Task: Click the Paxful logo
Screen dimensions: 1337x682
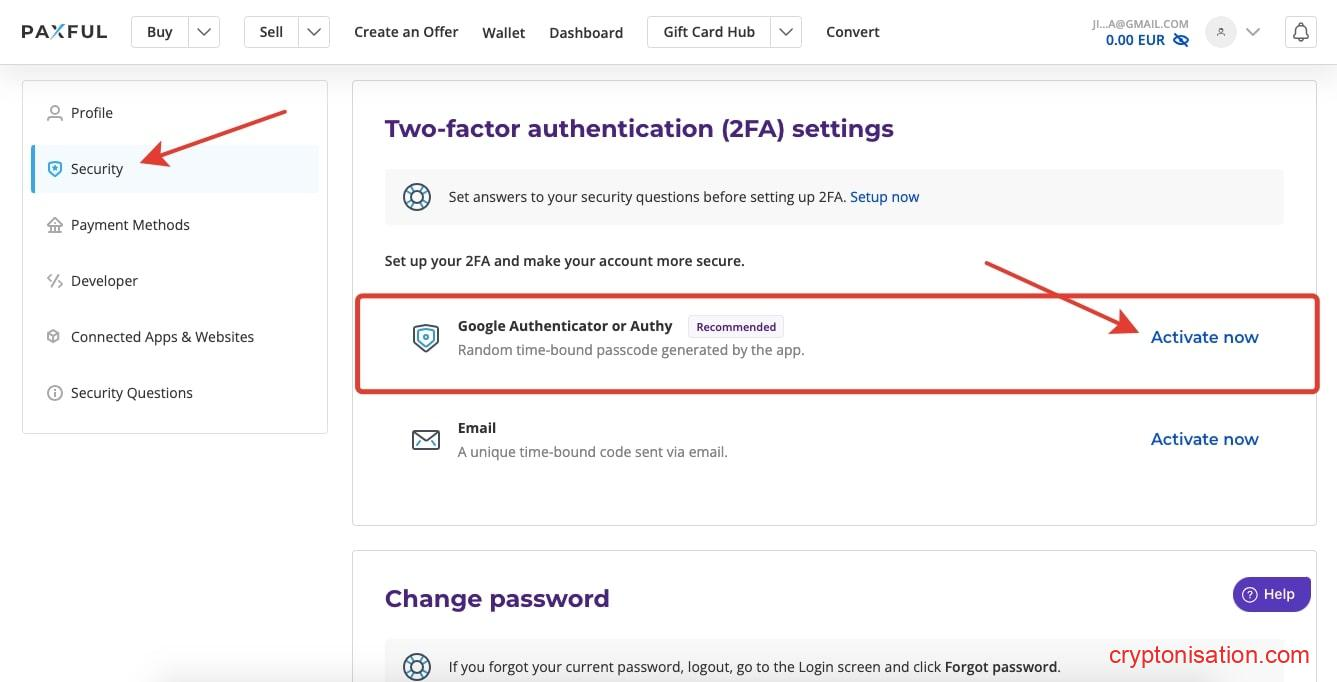Action: 64,32
